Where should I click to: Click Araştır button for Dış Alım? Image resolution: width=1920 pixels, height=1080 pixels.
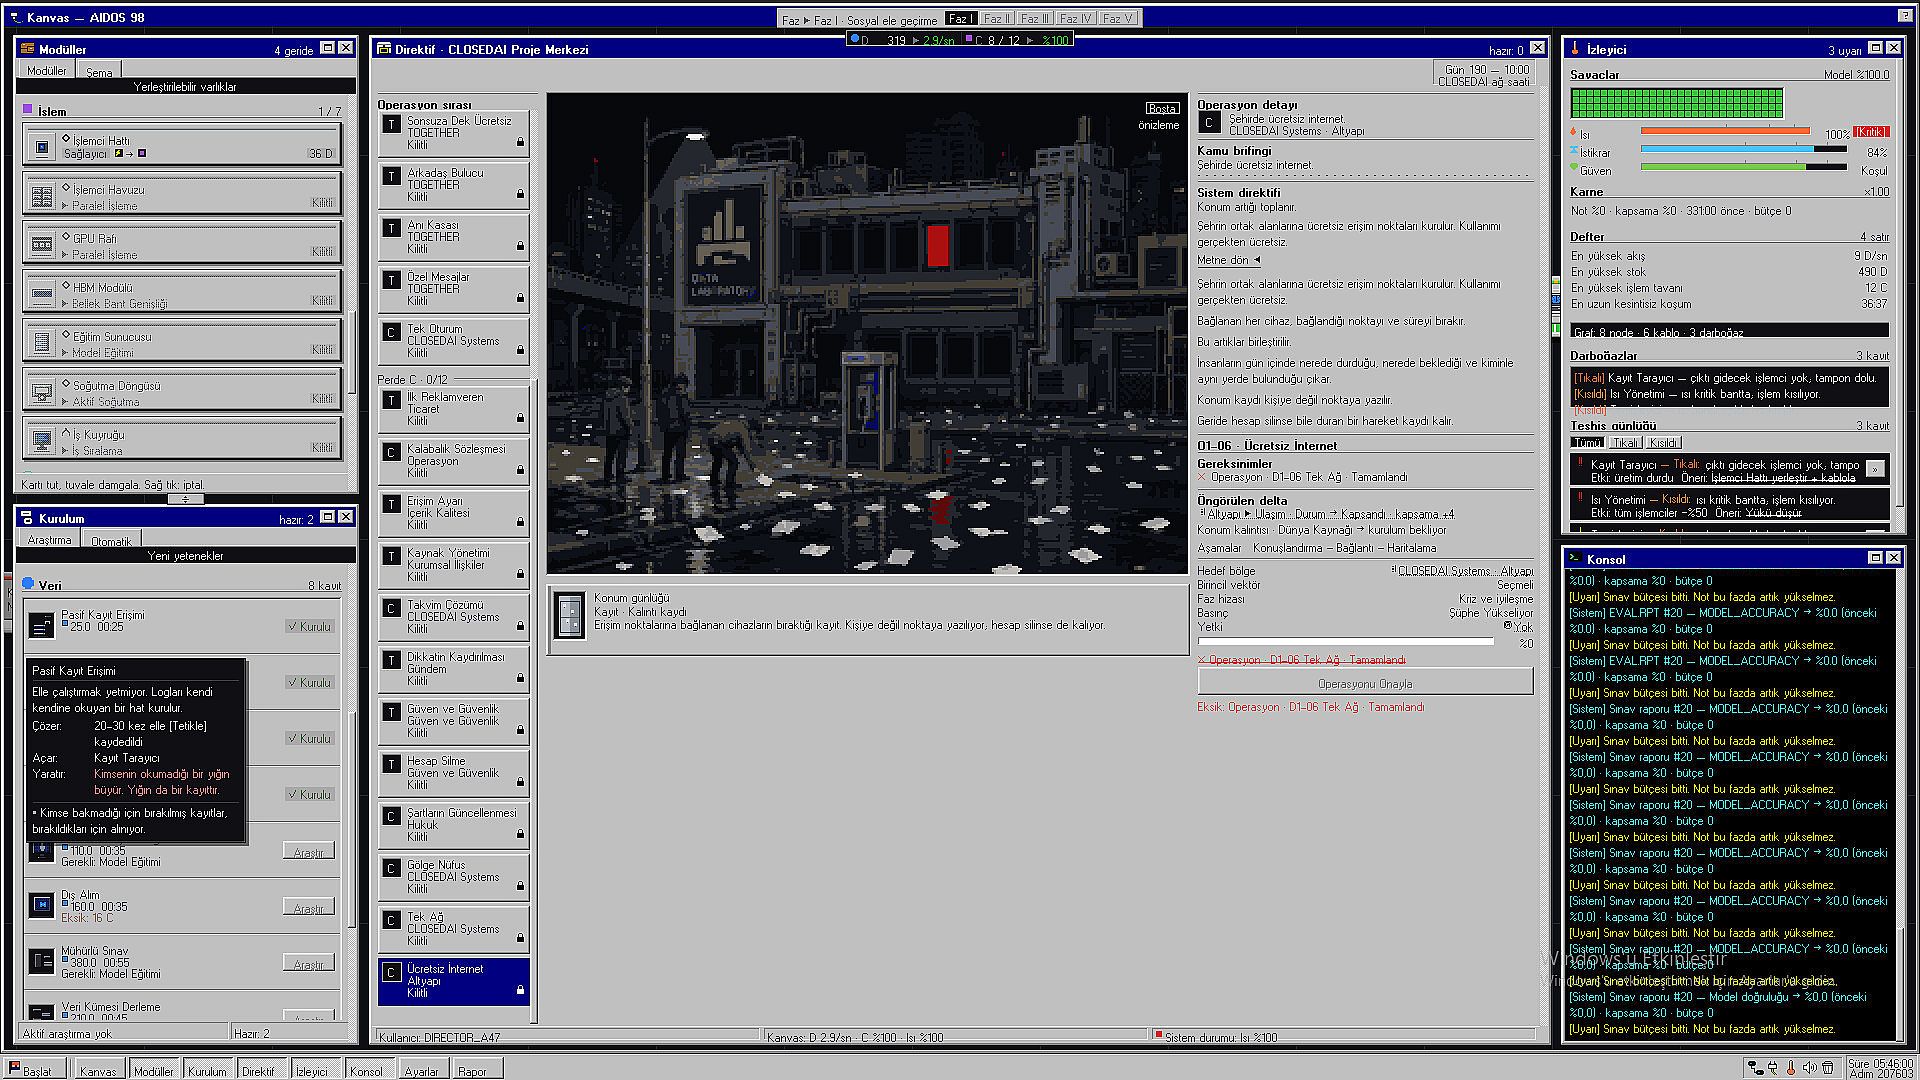coord(308,908)
